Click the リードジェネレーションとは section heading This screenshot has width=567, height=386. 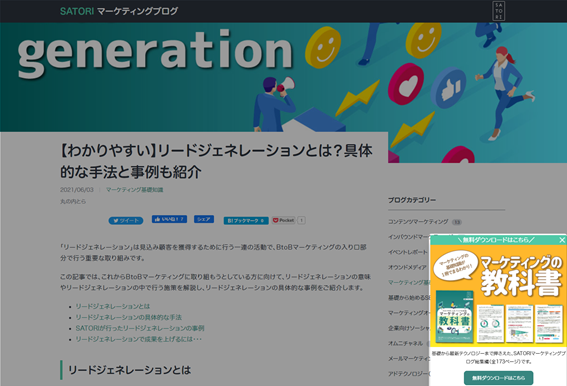129,370
